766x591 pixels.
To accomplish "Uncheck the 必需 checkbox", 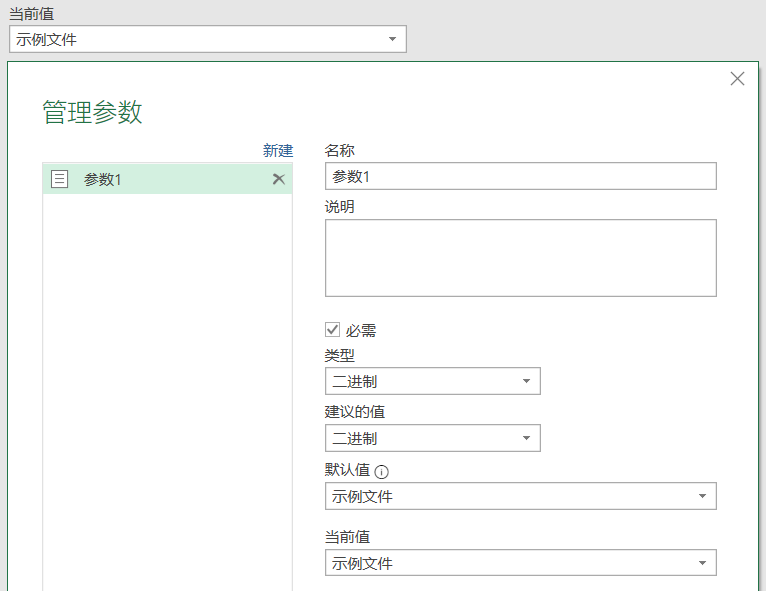I will coord(333,330).
